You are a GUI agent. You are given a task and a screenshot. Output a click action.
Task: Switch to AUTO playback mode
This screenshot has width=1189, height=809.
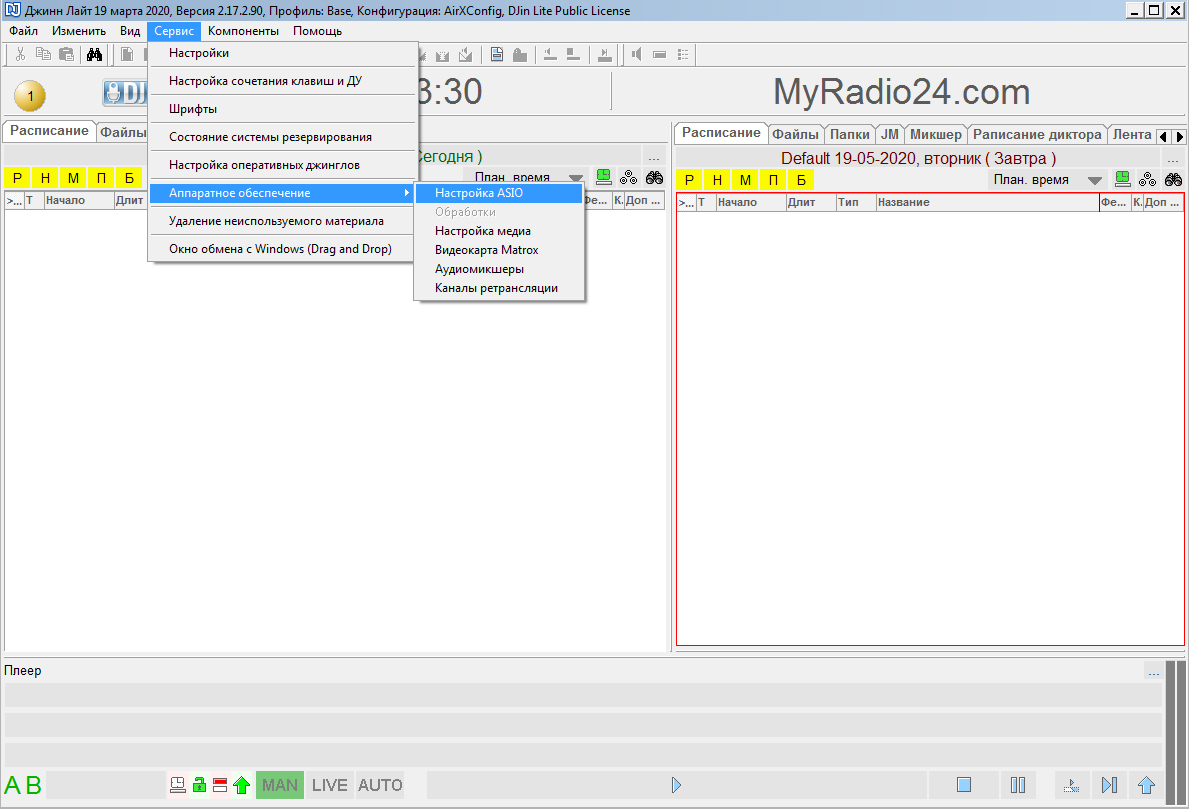380,785
